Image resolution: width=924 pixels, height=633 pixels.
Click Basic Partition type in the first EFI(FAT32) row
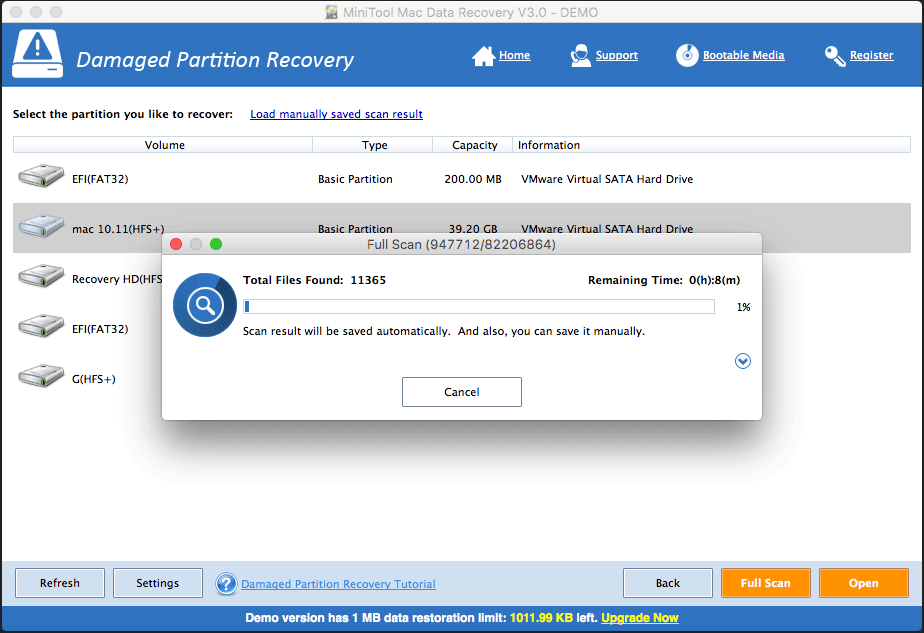pyautogui.click(x=355, y=179)
